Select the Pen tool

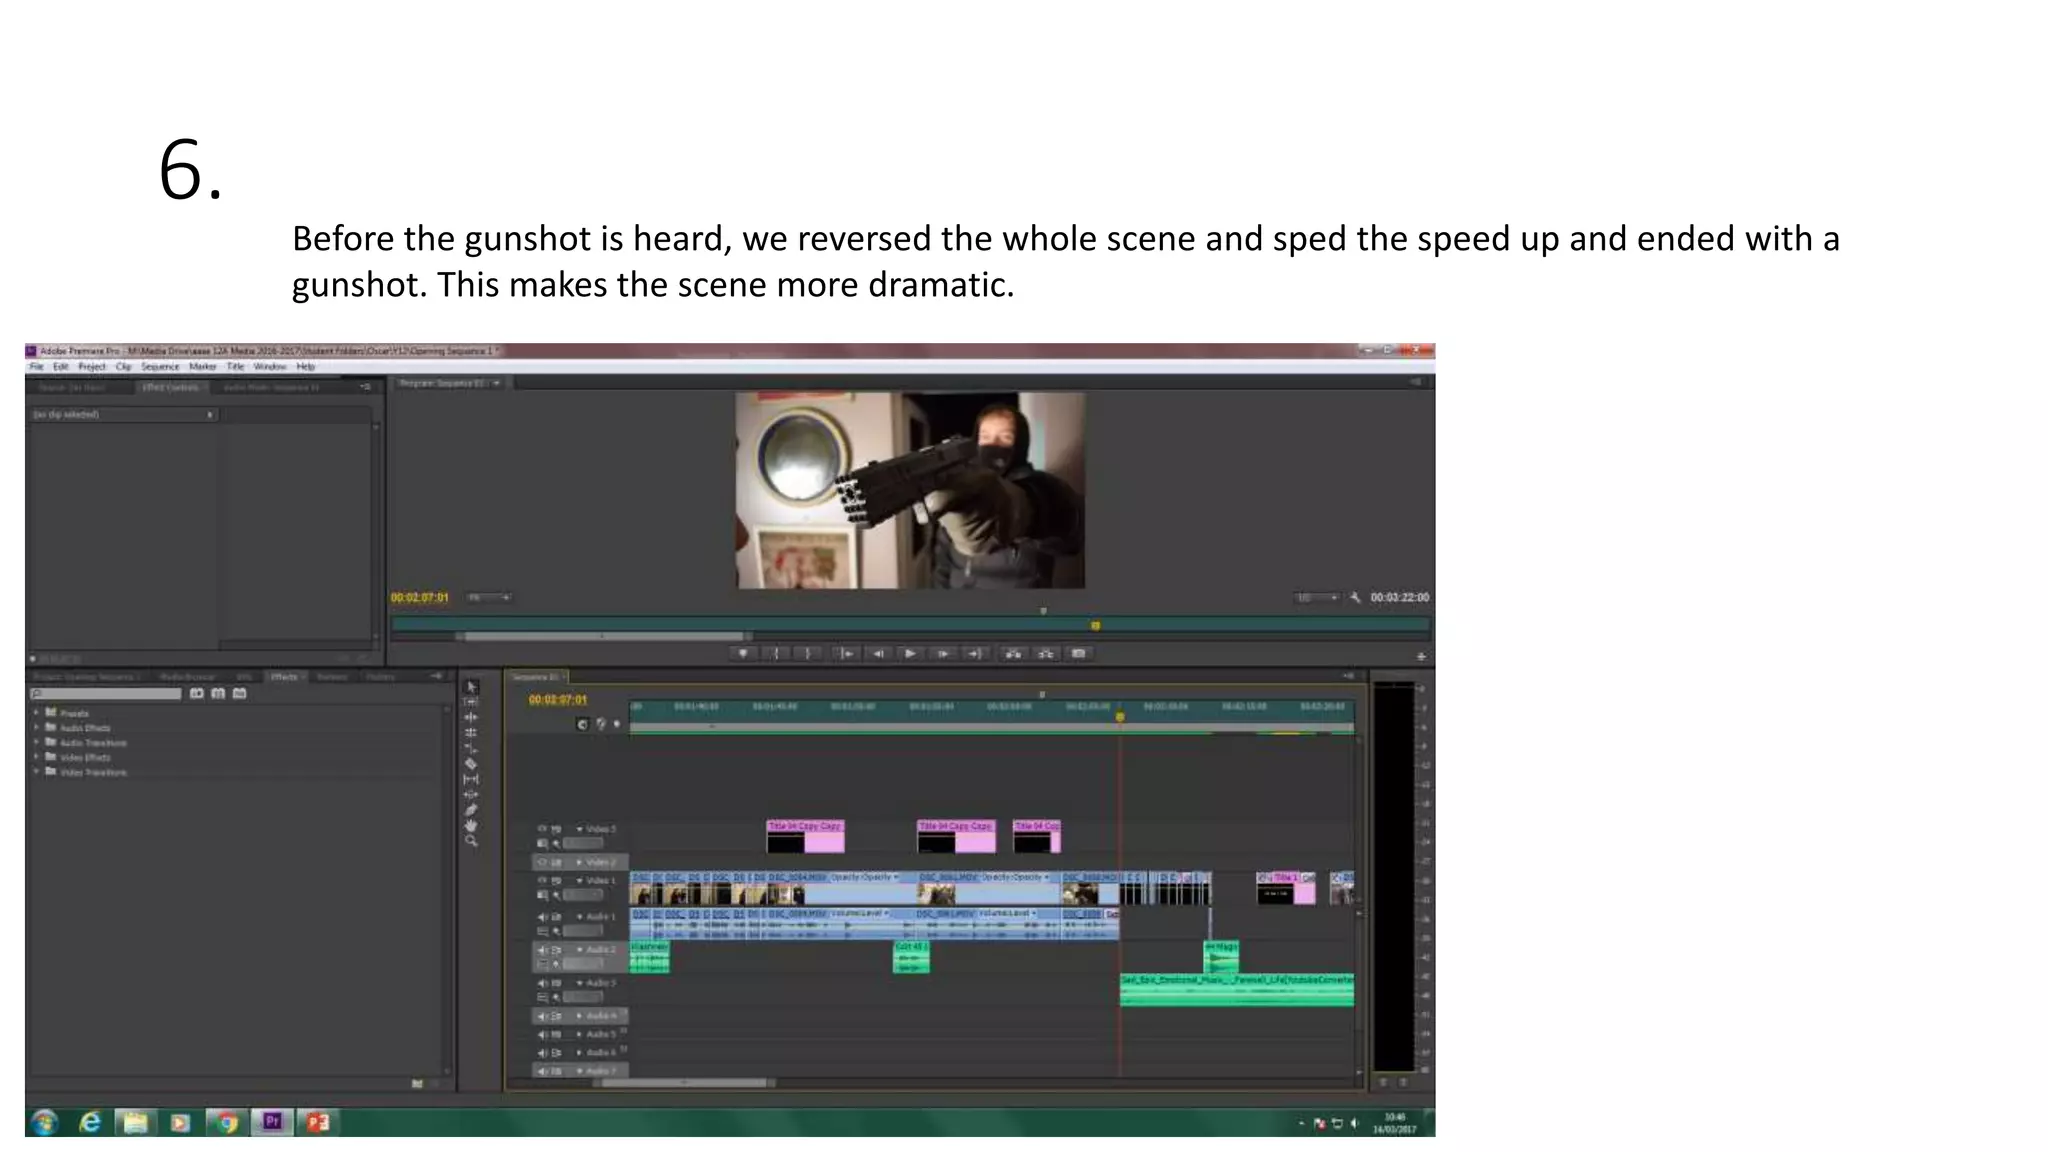[x=472, y=810]
